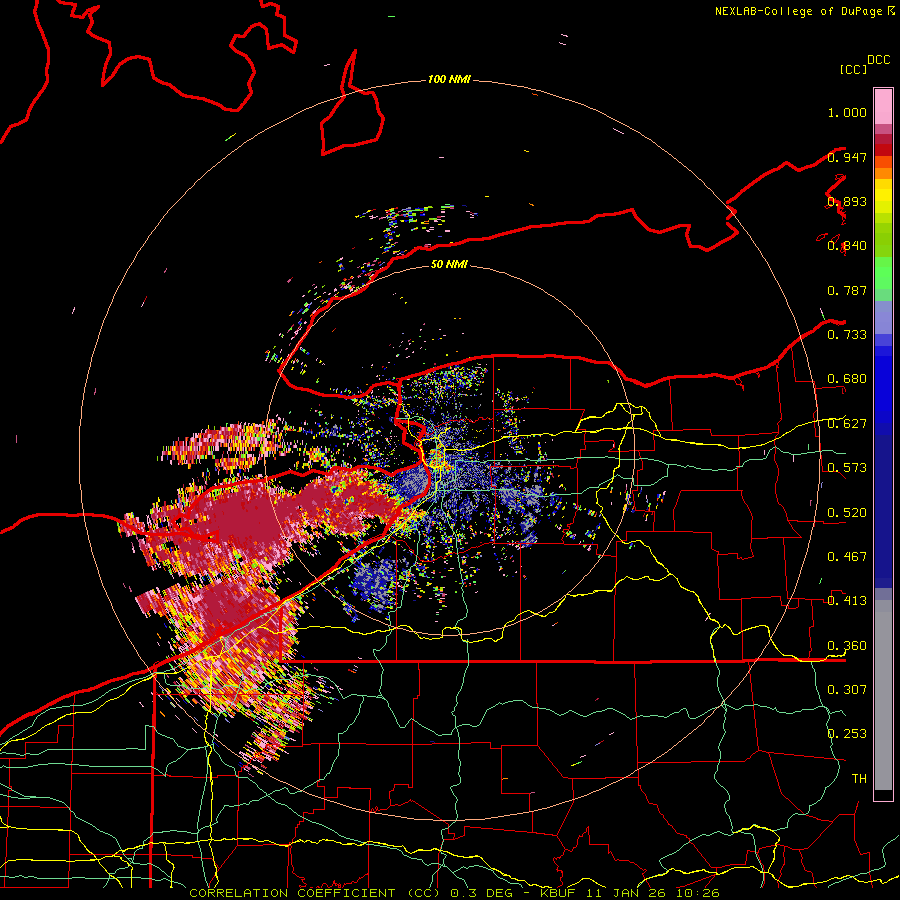Click the 0.893 legend value
Image resolution: width=900 pixels, height=900 pixels.
[x=847, y=201]
